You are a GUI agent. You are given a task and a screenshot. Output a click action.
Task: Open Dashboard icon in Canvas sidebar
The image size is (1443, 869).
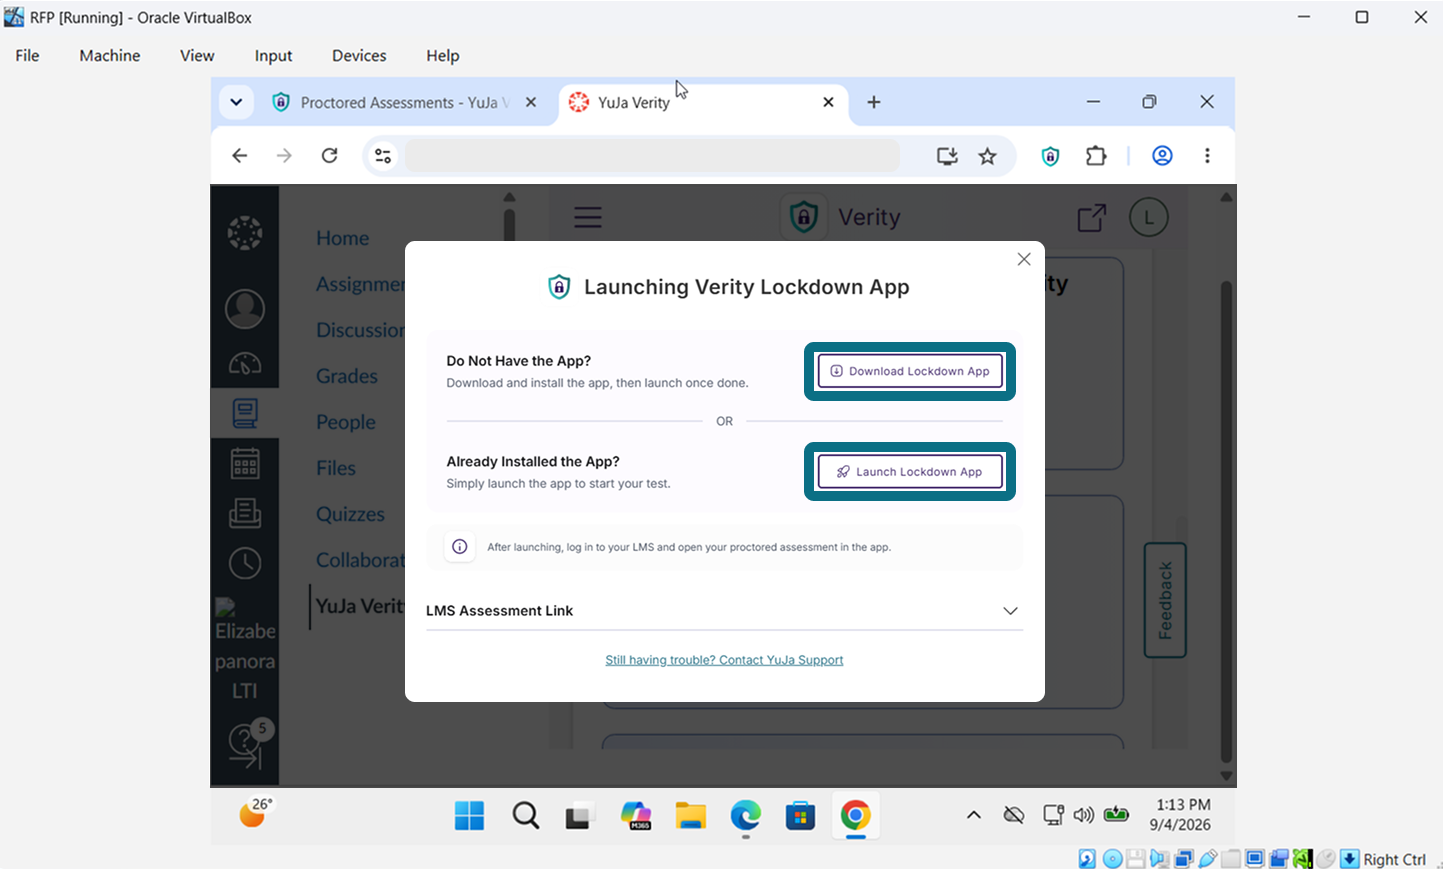point(245,363)
